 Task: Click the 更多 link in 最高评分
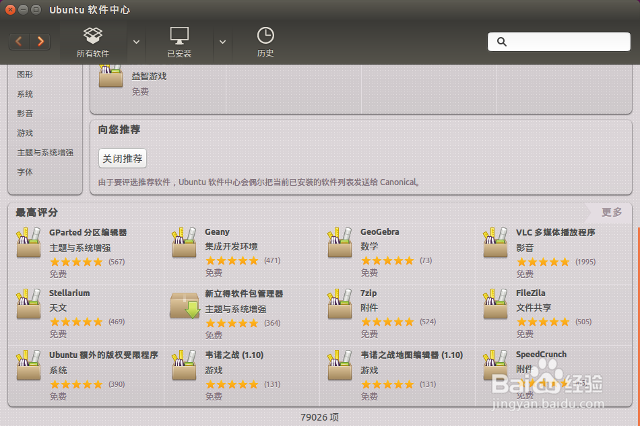(611, 212)
